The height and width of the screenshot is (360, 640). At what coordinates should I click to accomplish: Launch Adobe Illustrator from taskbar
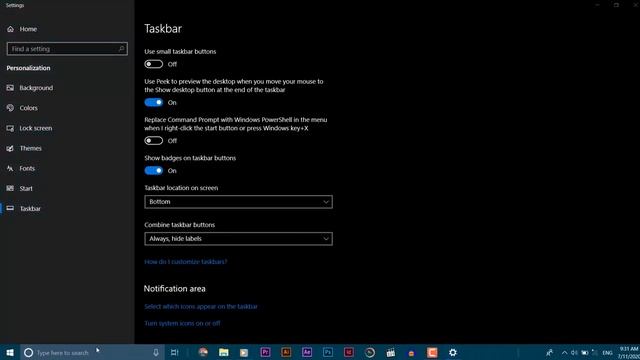(286, 352)
